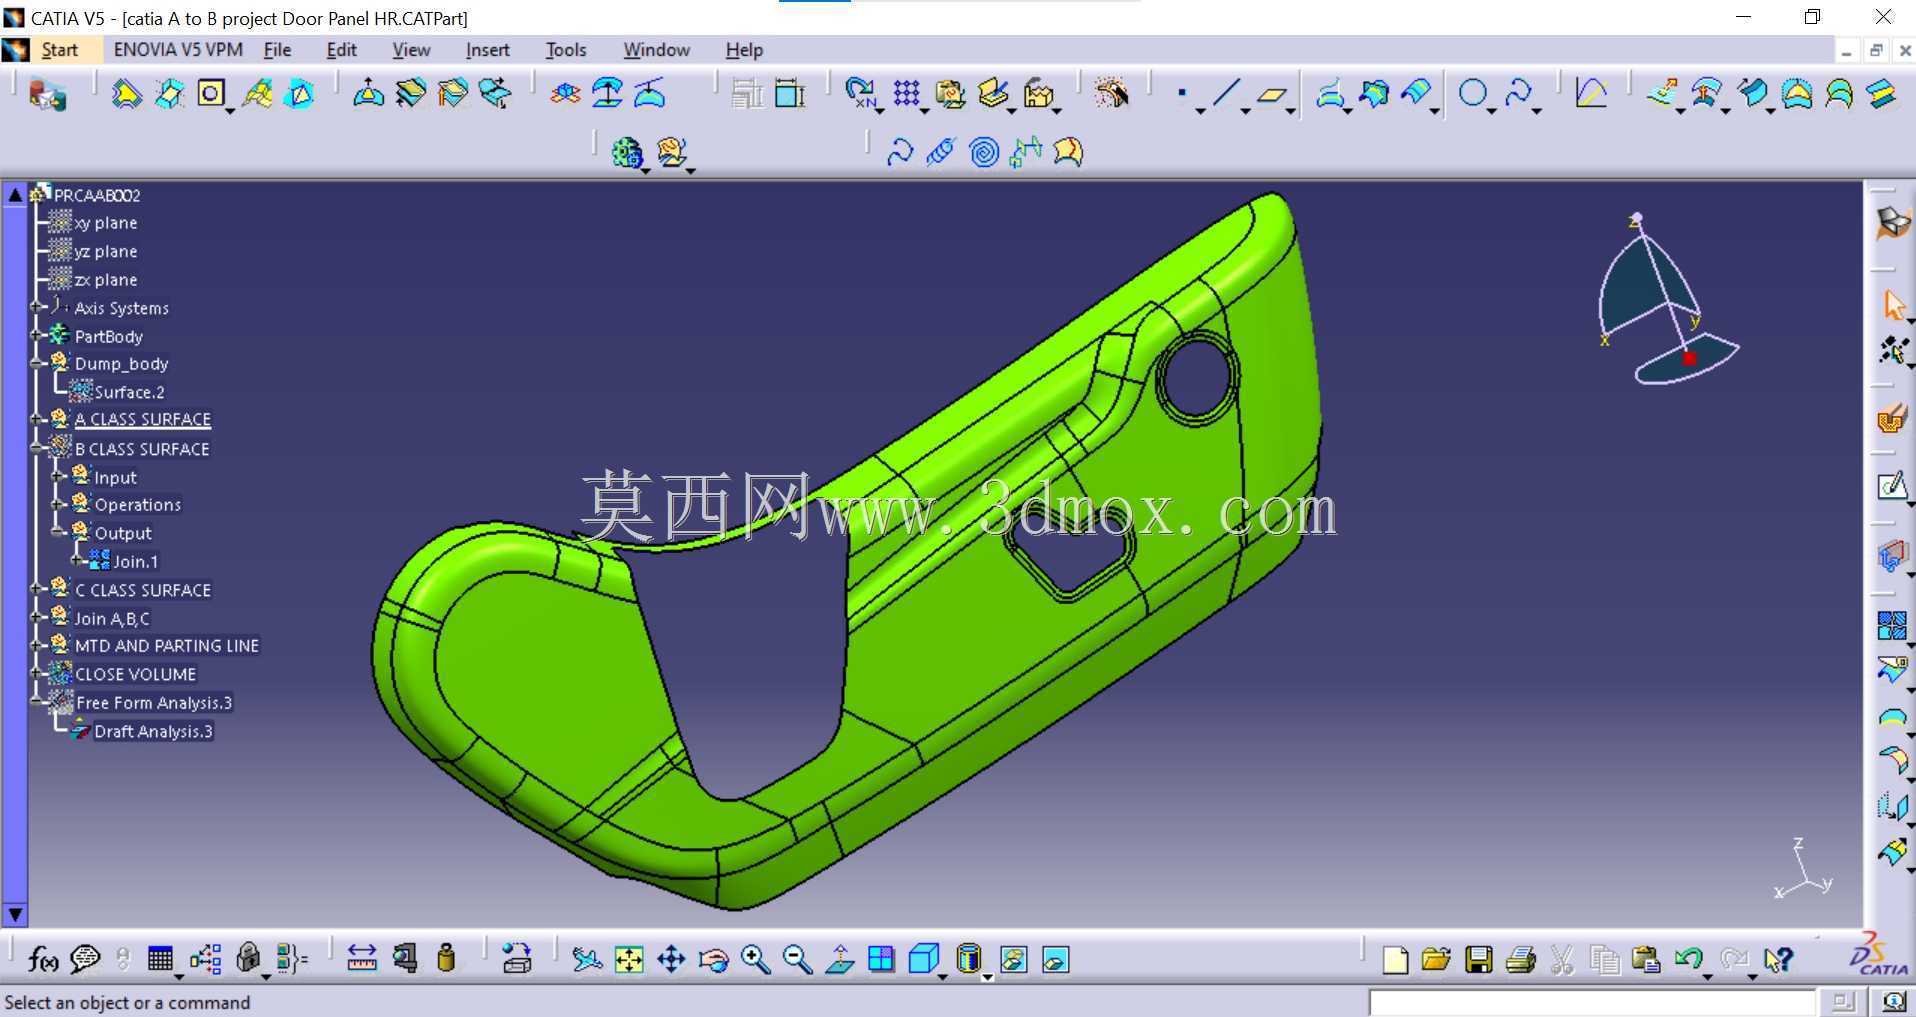Expand the A CLASS SURFACE node
The height and width of the screenshot is (1017, 1916).
[x=36, y=419]
